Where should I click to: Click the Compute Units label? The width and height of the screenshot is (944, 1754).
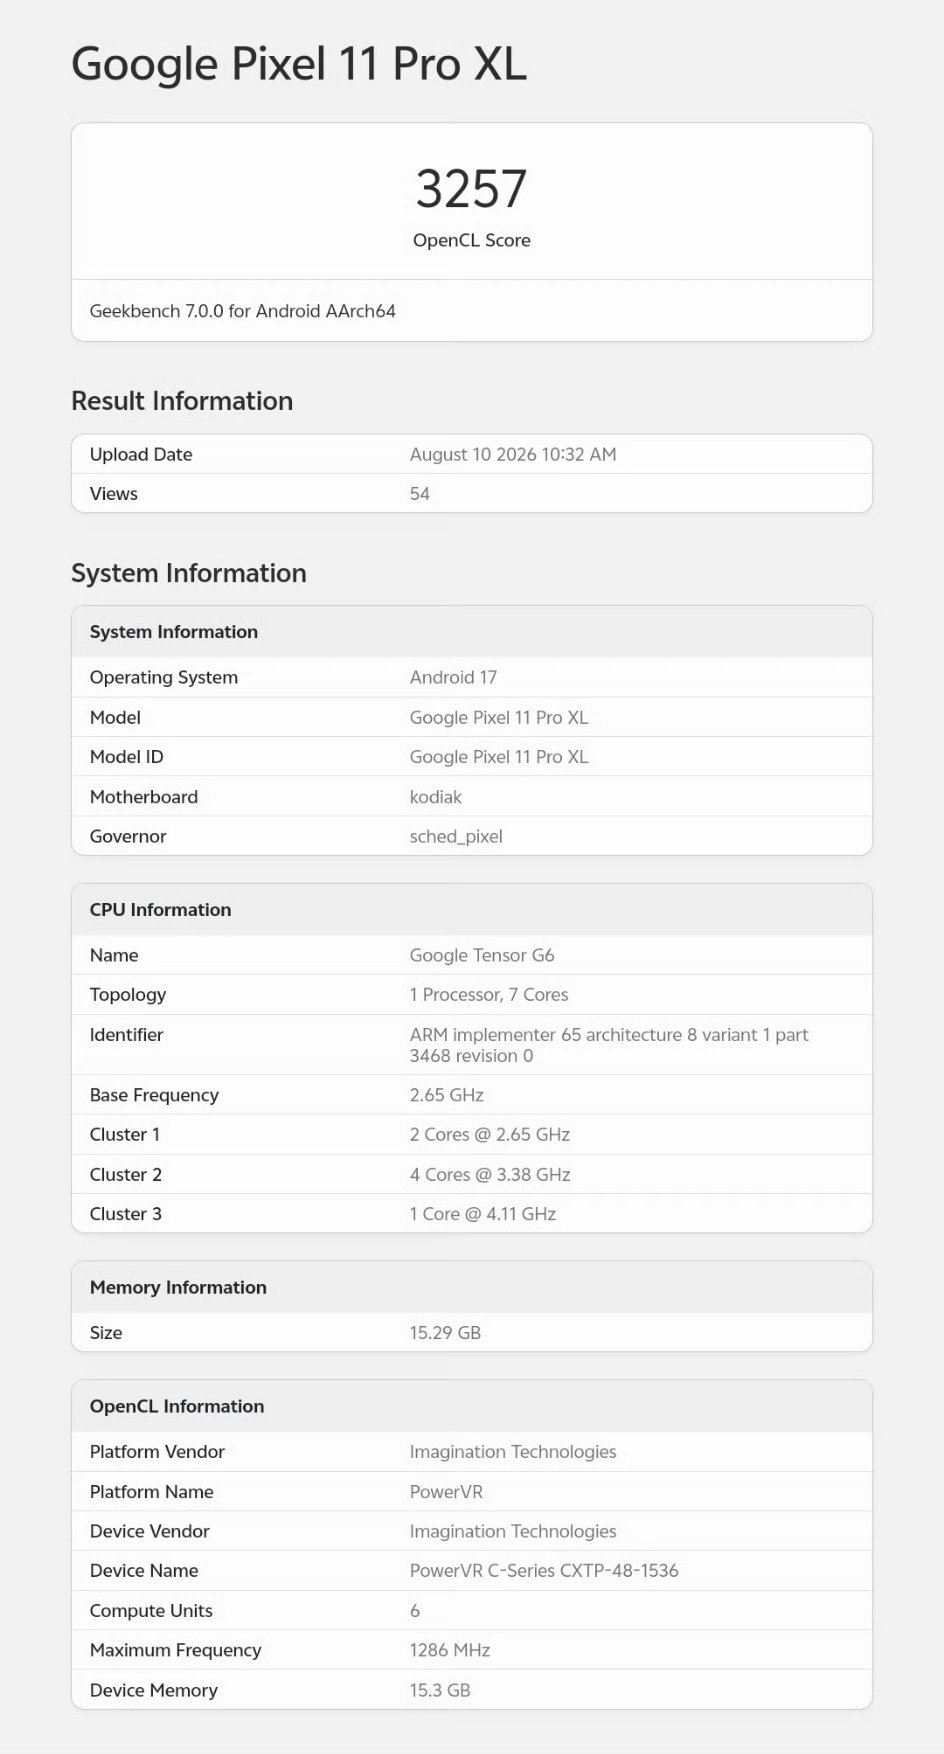pos(151,1611)
